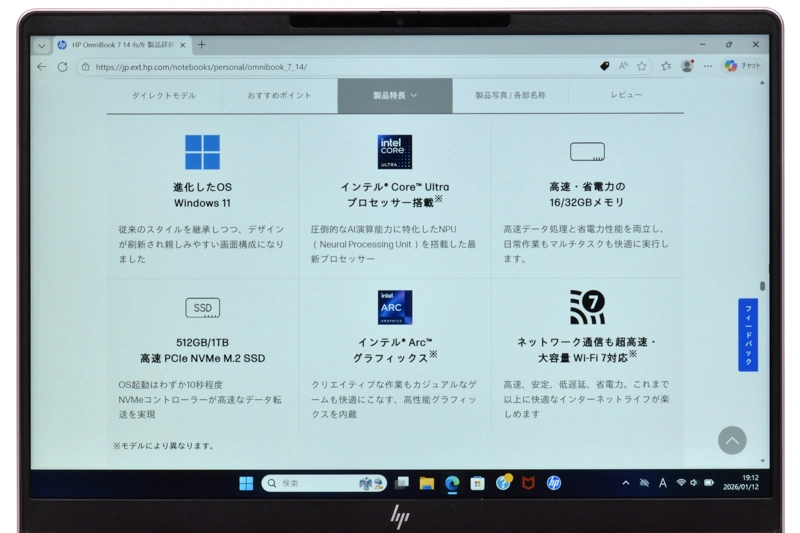Show hidden system tray icons
The width and height of the screenshot is (800, 533).
coord(626,483)
